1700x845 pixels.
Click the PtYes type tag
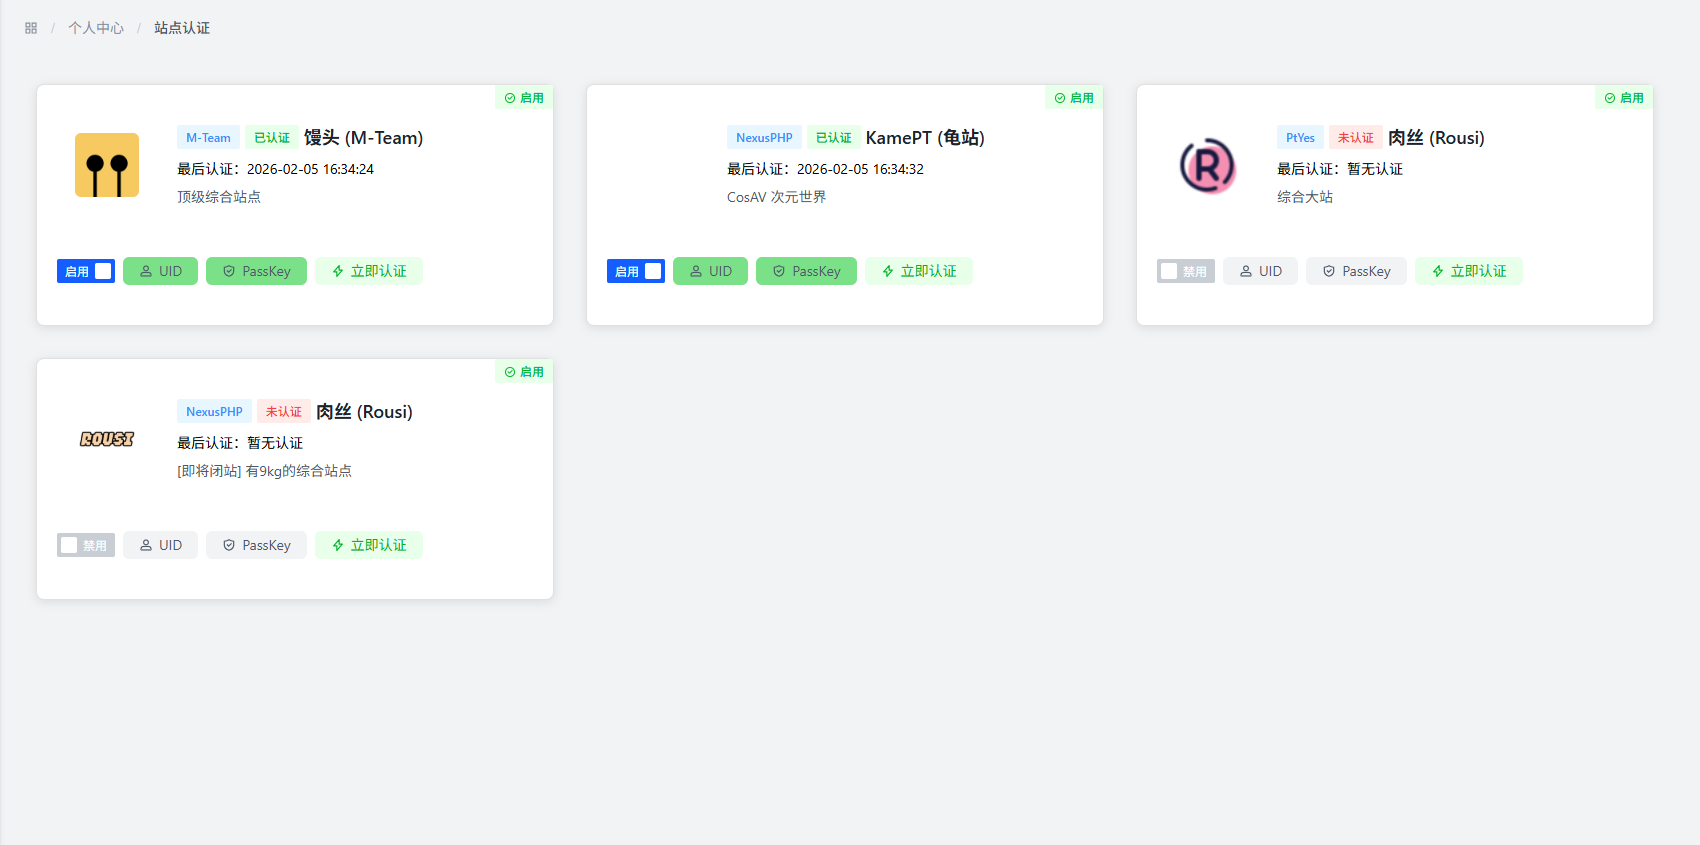coord(1300,138)
